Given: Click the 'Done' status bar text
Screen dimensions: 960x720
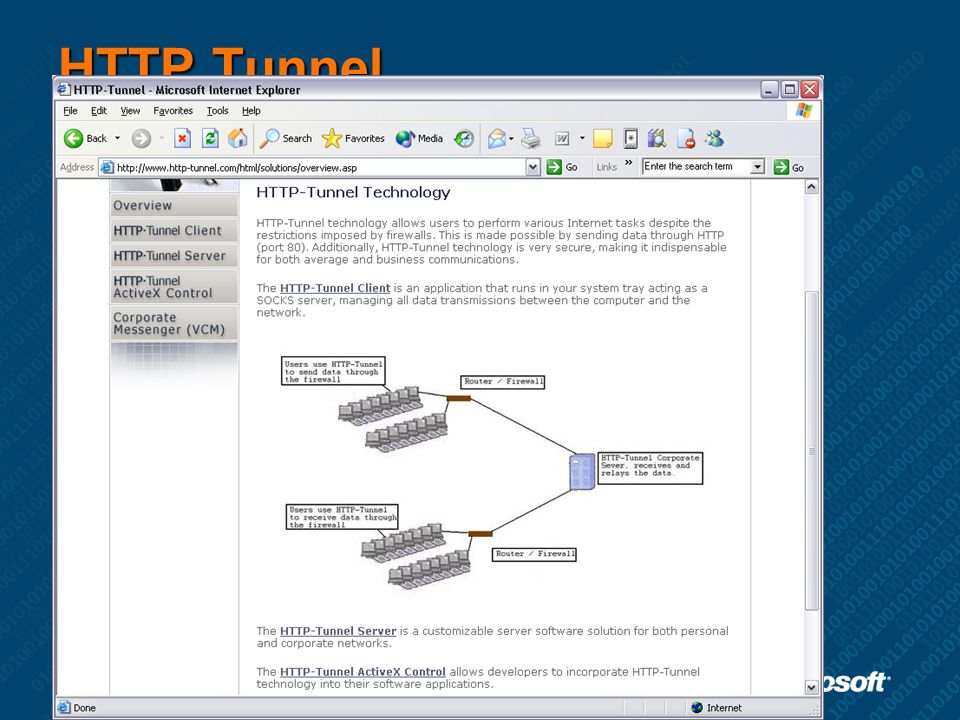Looking at the screenshot, I should [x=84, y=708].
